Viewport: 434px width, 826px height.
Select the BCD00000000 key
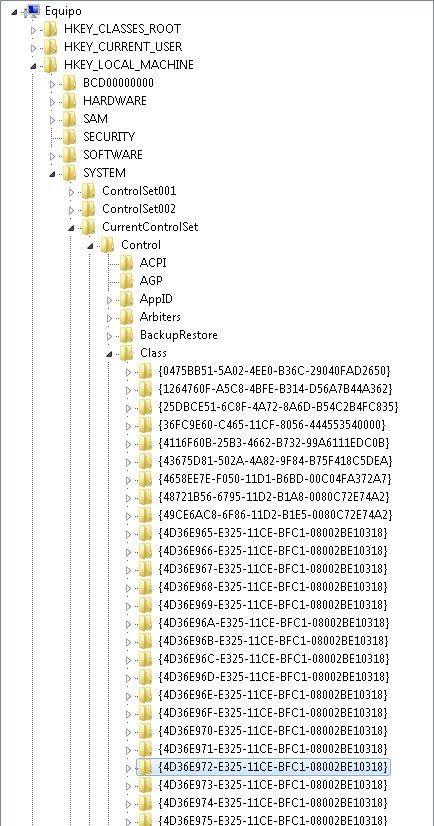pos(119,83)
